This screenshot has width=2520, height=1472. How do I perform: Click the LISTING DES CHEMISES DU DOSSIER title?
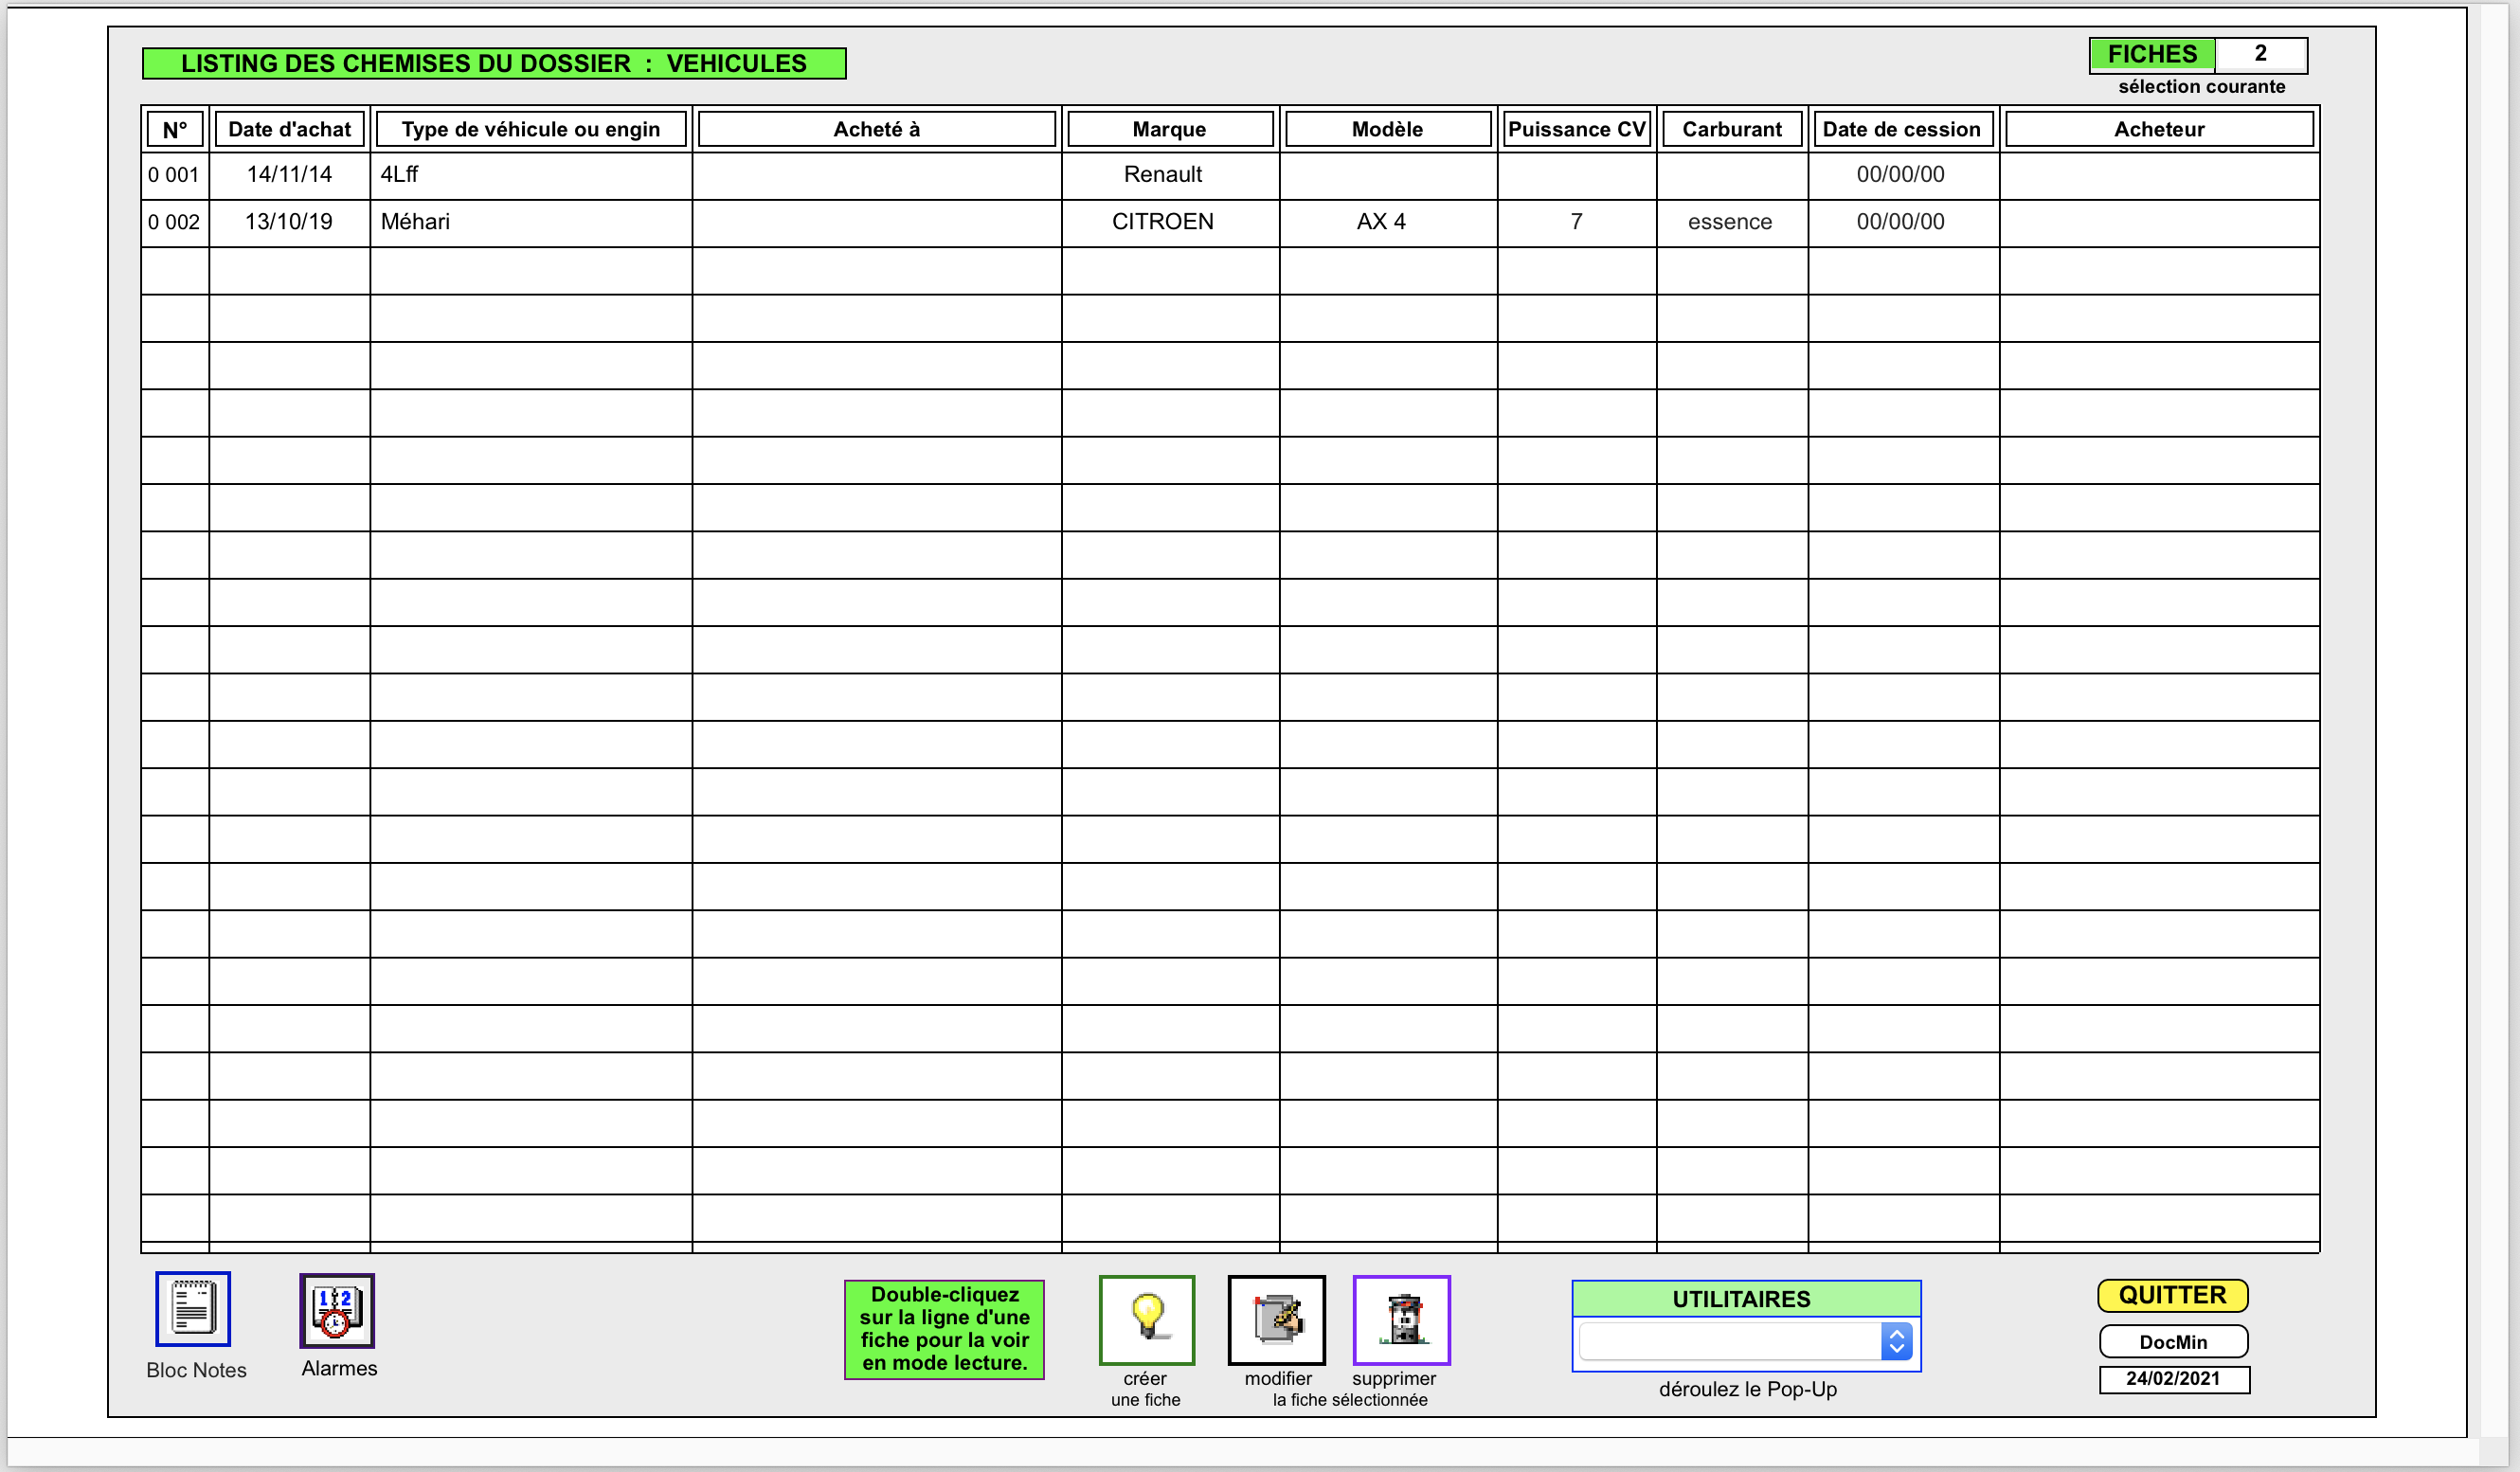tap(494, 64)
